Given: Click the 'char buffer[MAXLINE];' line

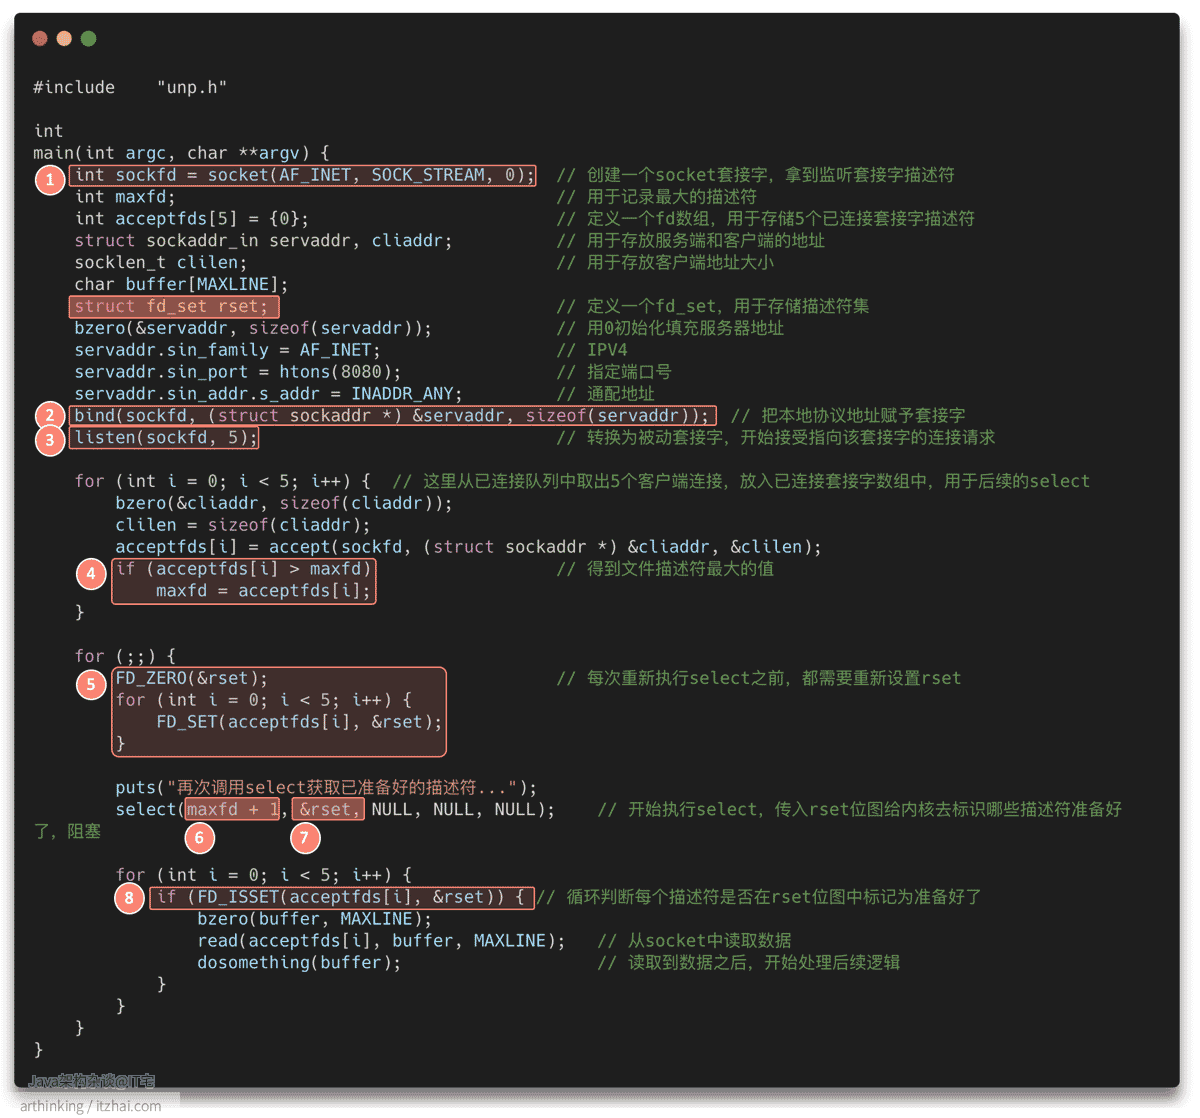Looking at the screenshot, I should point(181,285).
